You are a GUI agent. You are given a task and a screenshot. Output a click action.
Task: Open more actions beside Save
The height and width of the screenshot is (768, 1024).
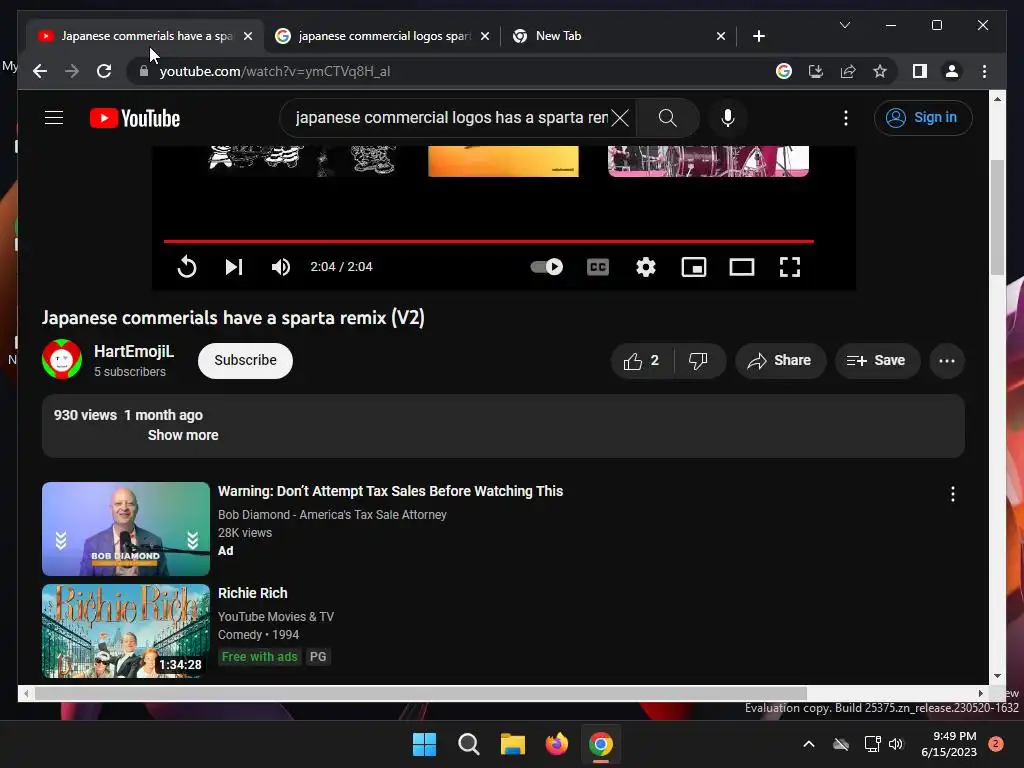(947, 360)
